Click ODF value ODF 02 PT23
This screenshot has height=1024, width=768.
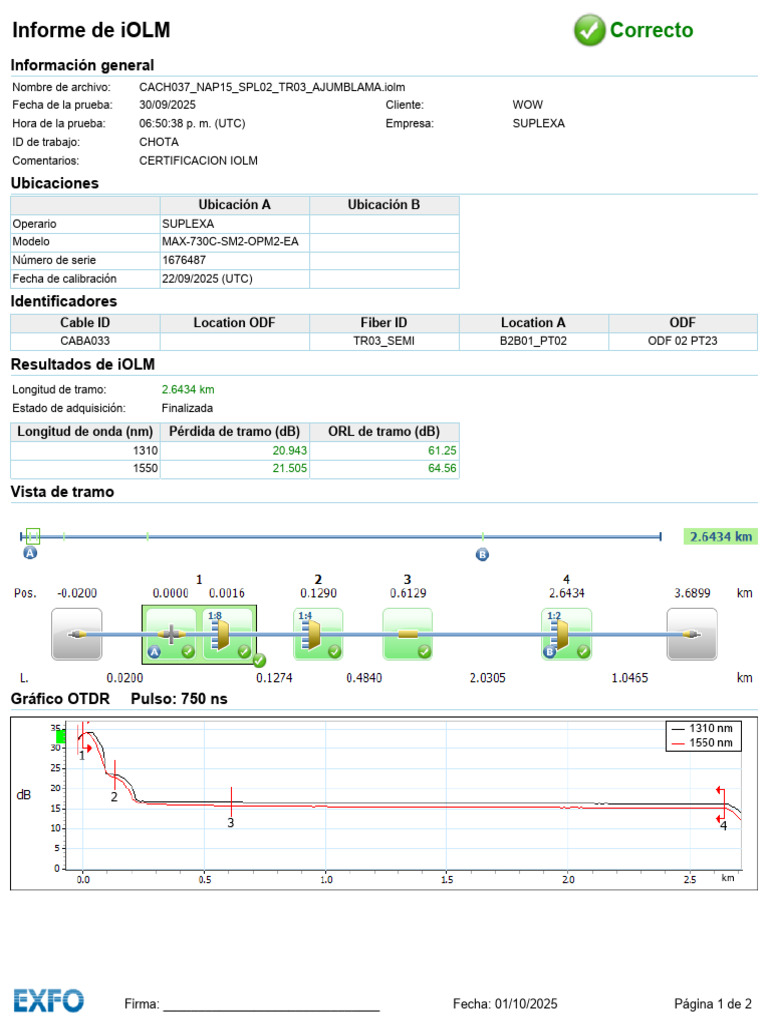point(682,341)
